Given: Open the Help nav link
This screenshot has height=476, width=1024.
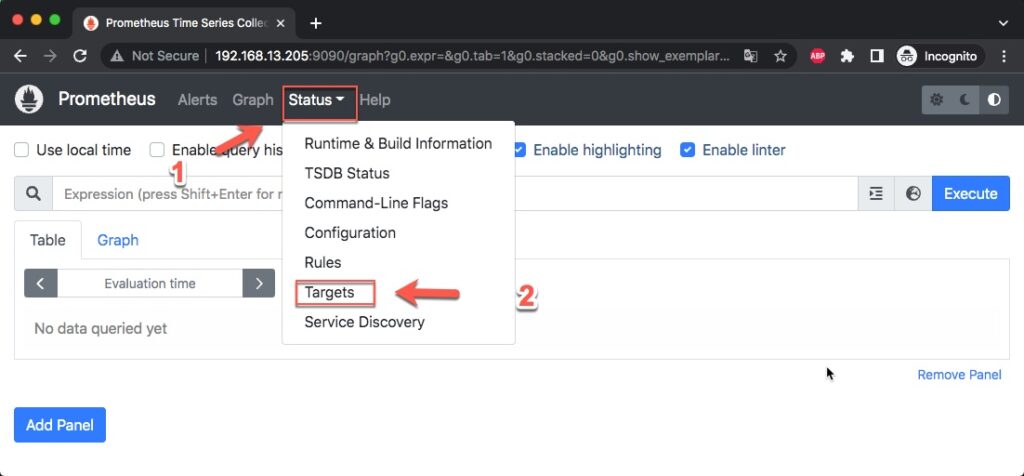Looking at the screenshot, I should point(375,100).
